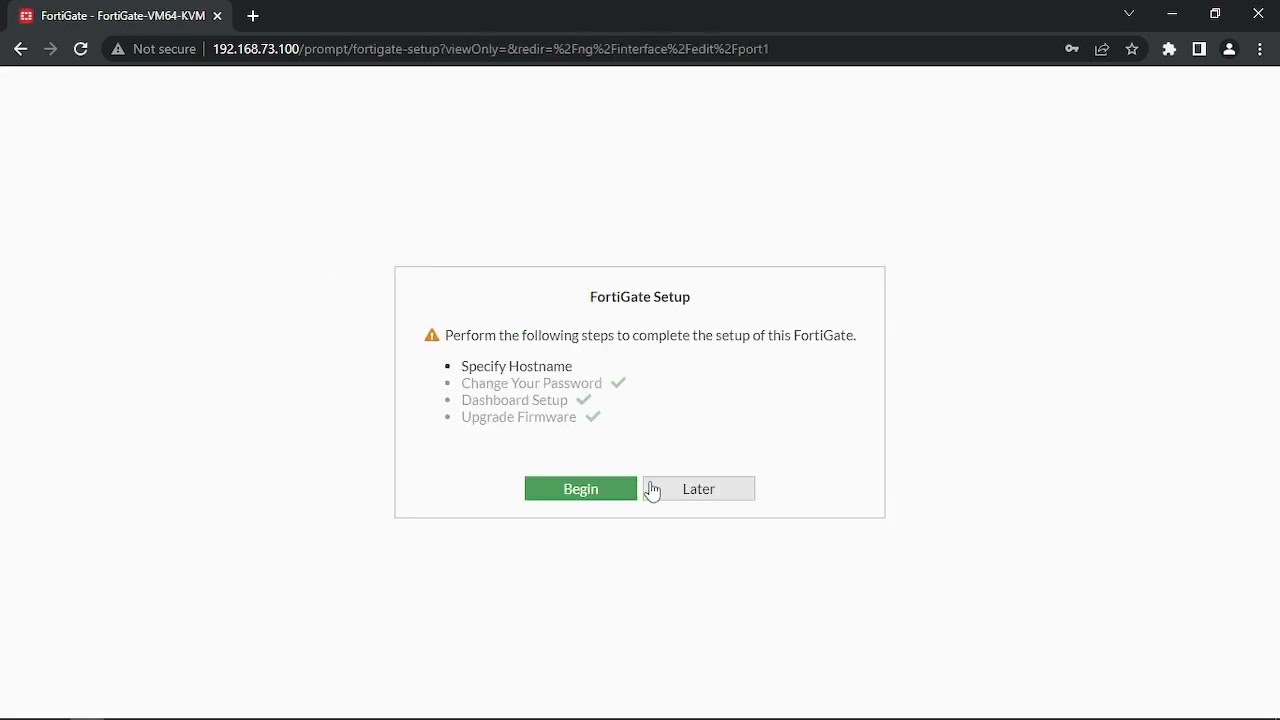This screenshot has width=1280, height=720.
Task: Click the Not secure warning indicator
Action: (153, 49)
